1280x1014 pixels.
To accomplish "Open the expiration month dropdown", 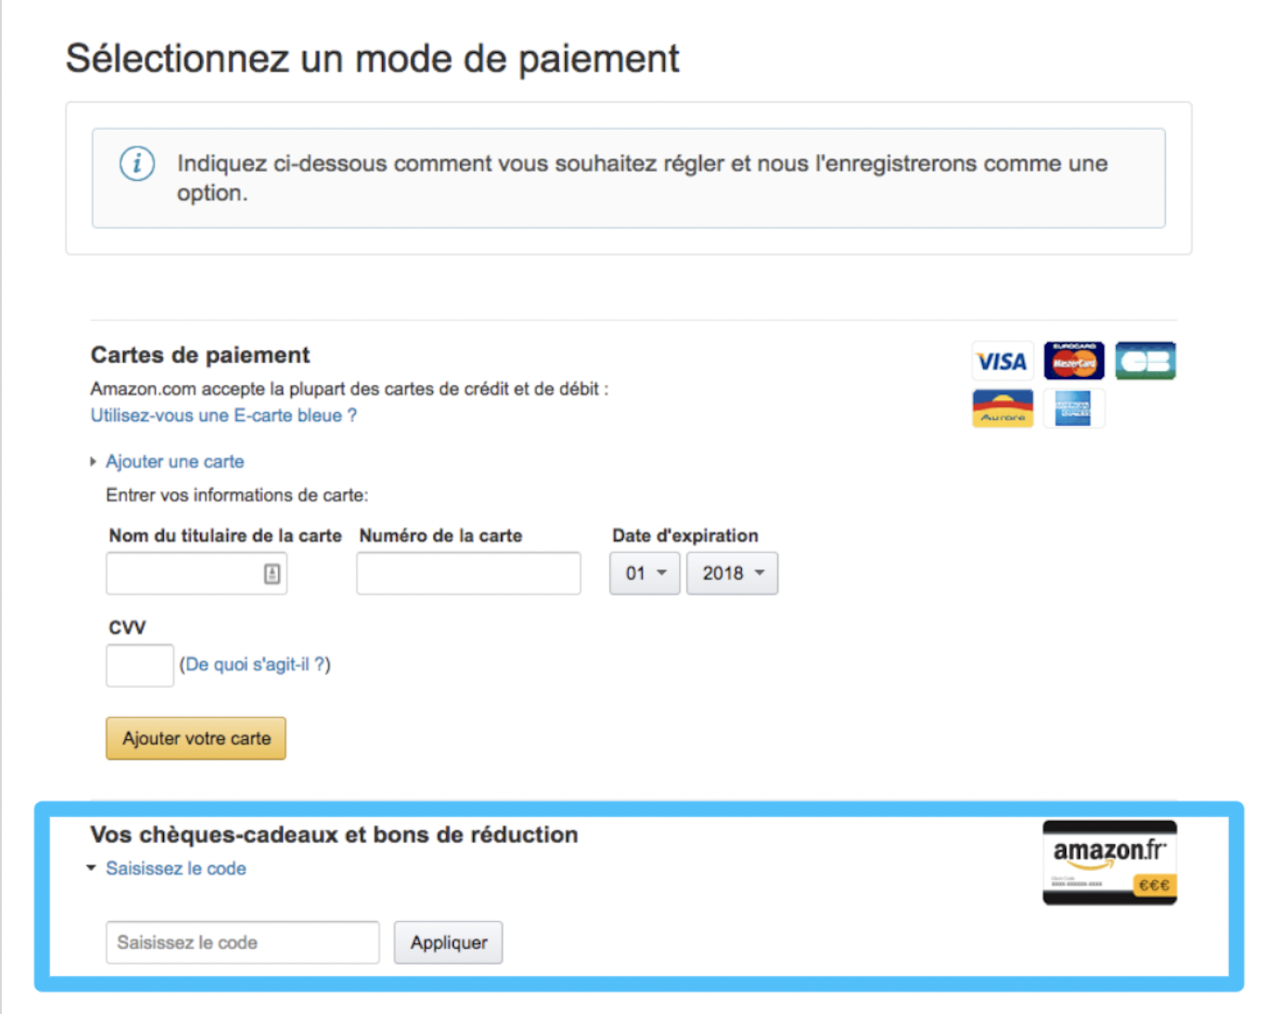I will (x=645, y=574).
